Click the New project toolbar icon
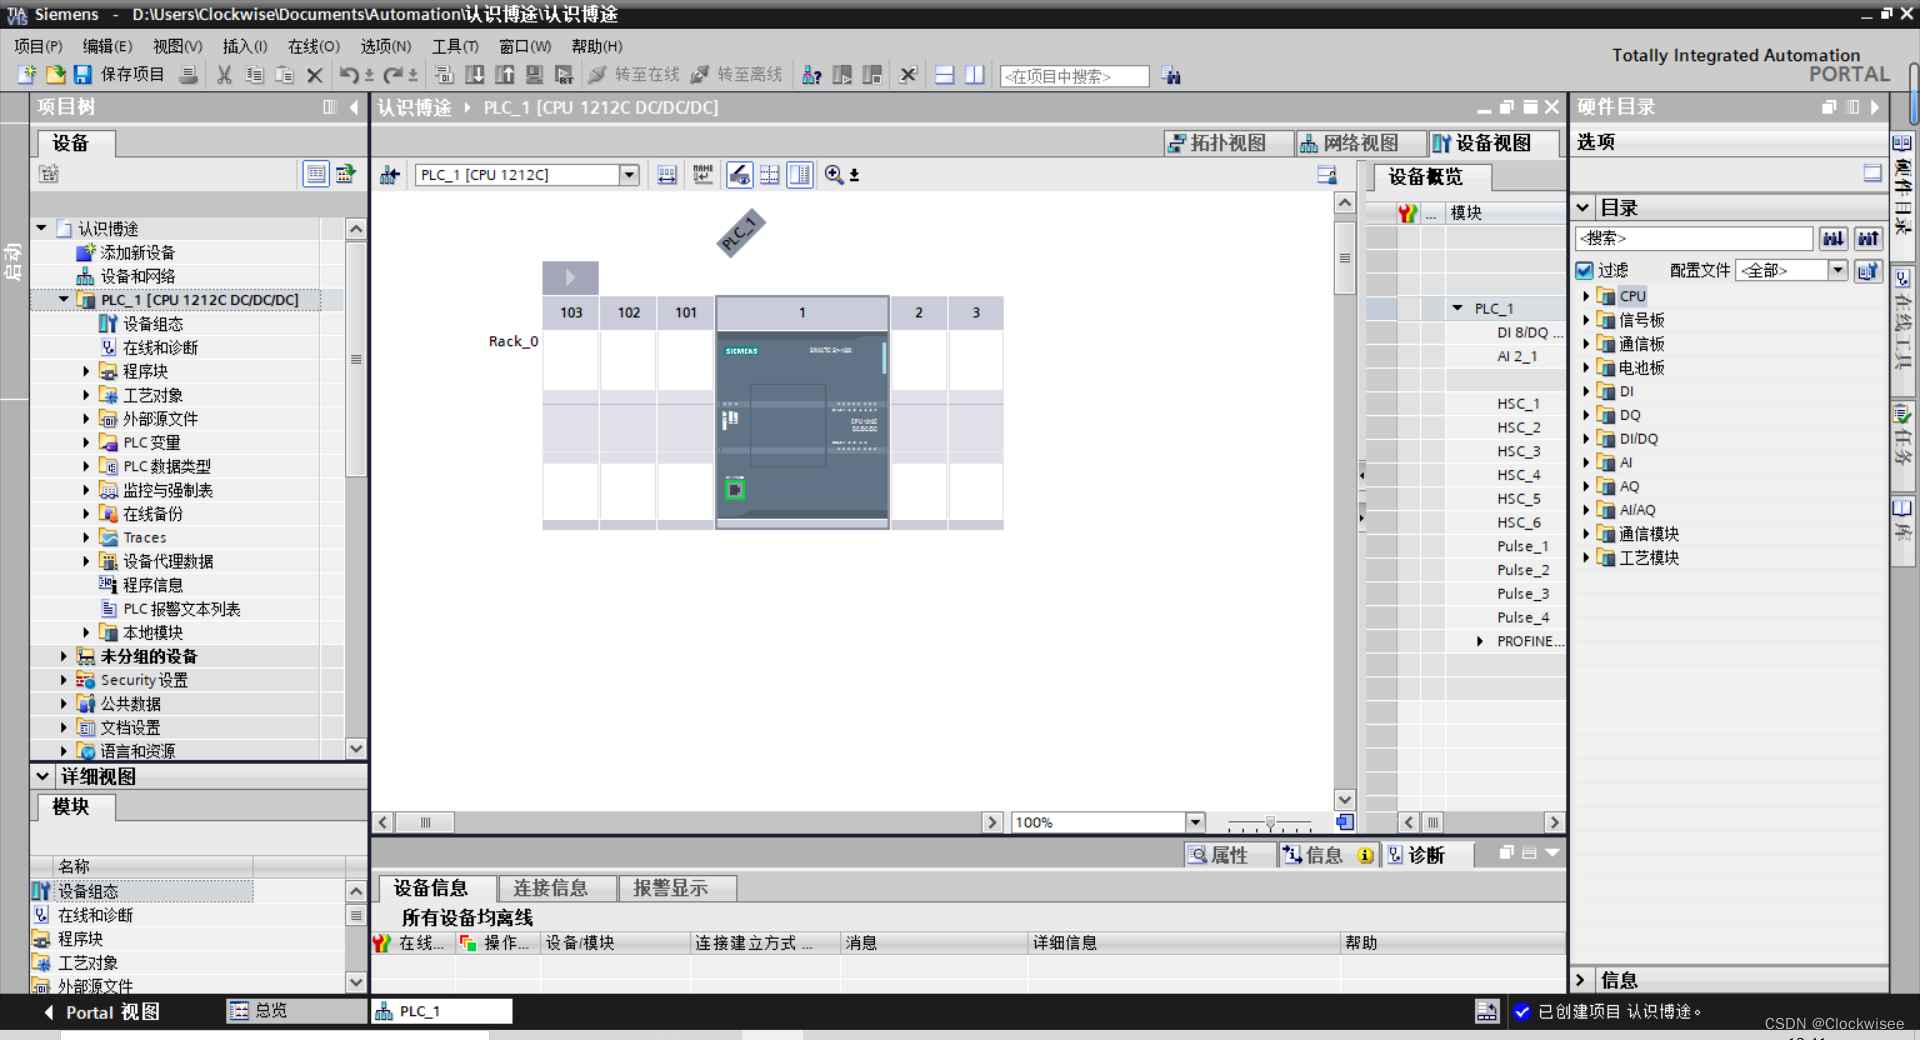The image size is (1920, 1040). tap(27, 75)
